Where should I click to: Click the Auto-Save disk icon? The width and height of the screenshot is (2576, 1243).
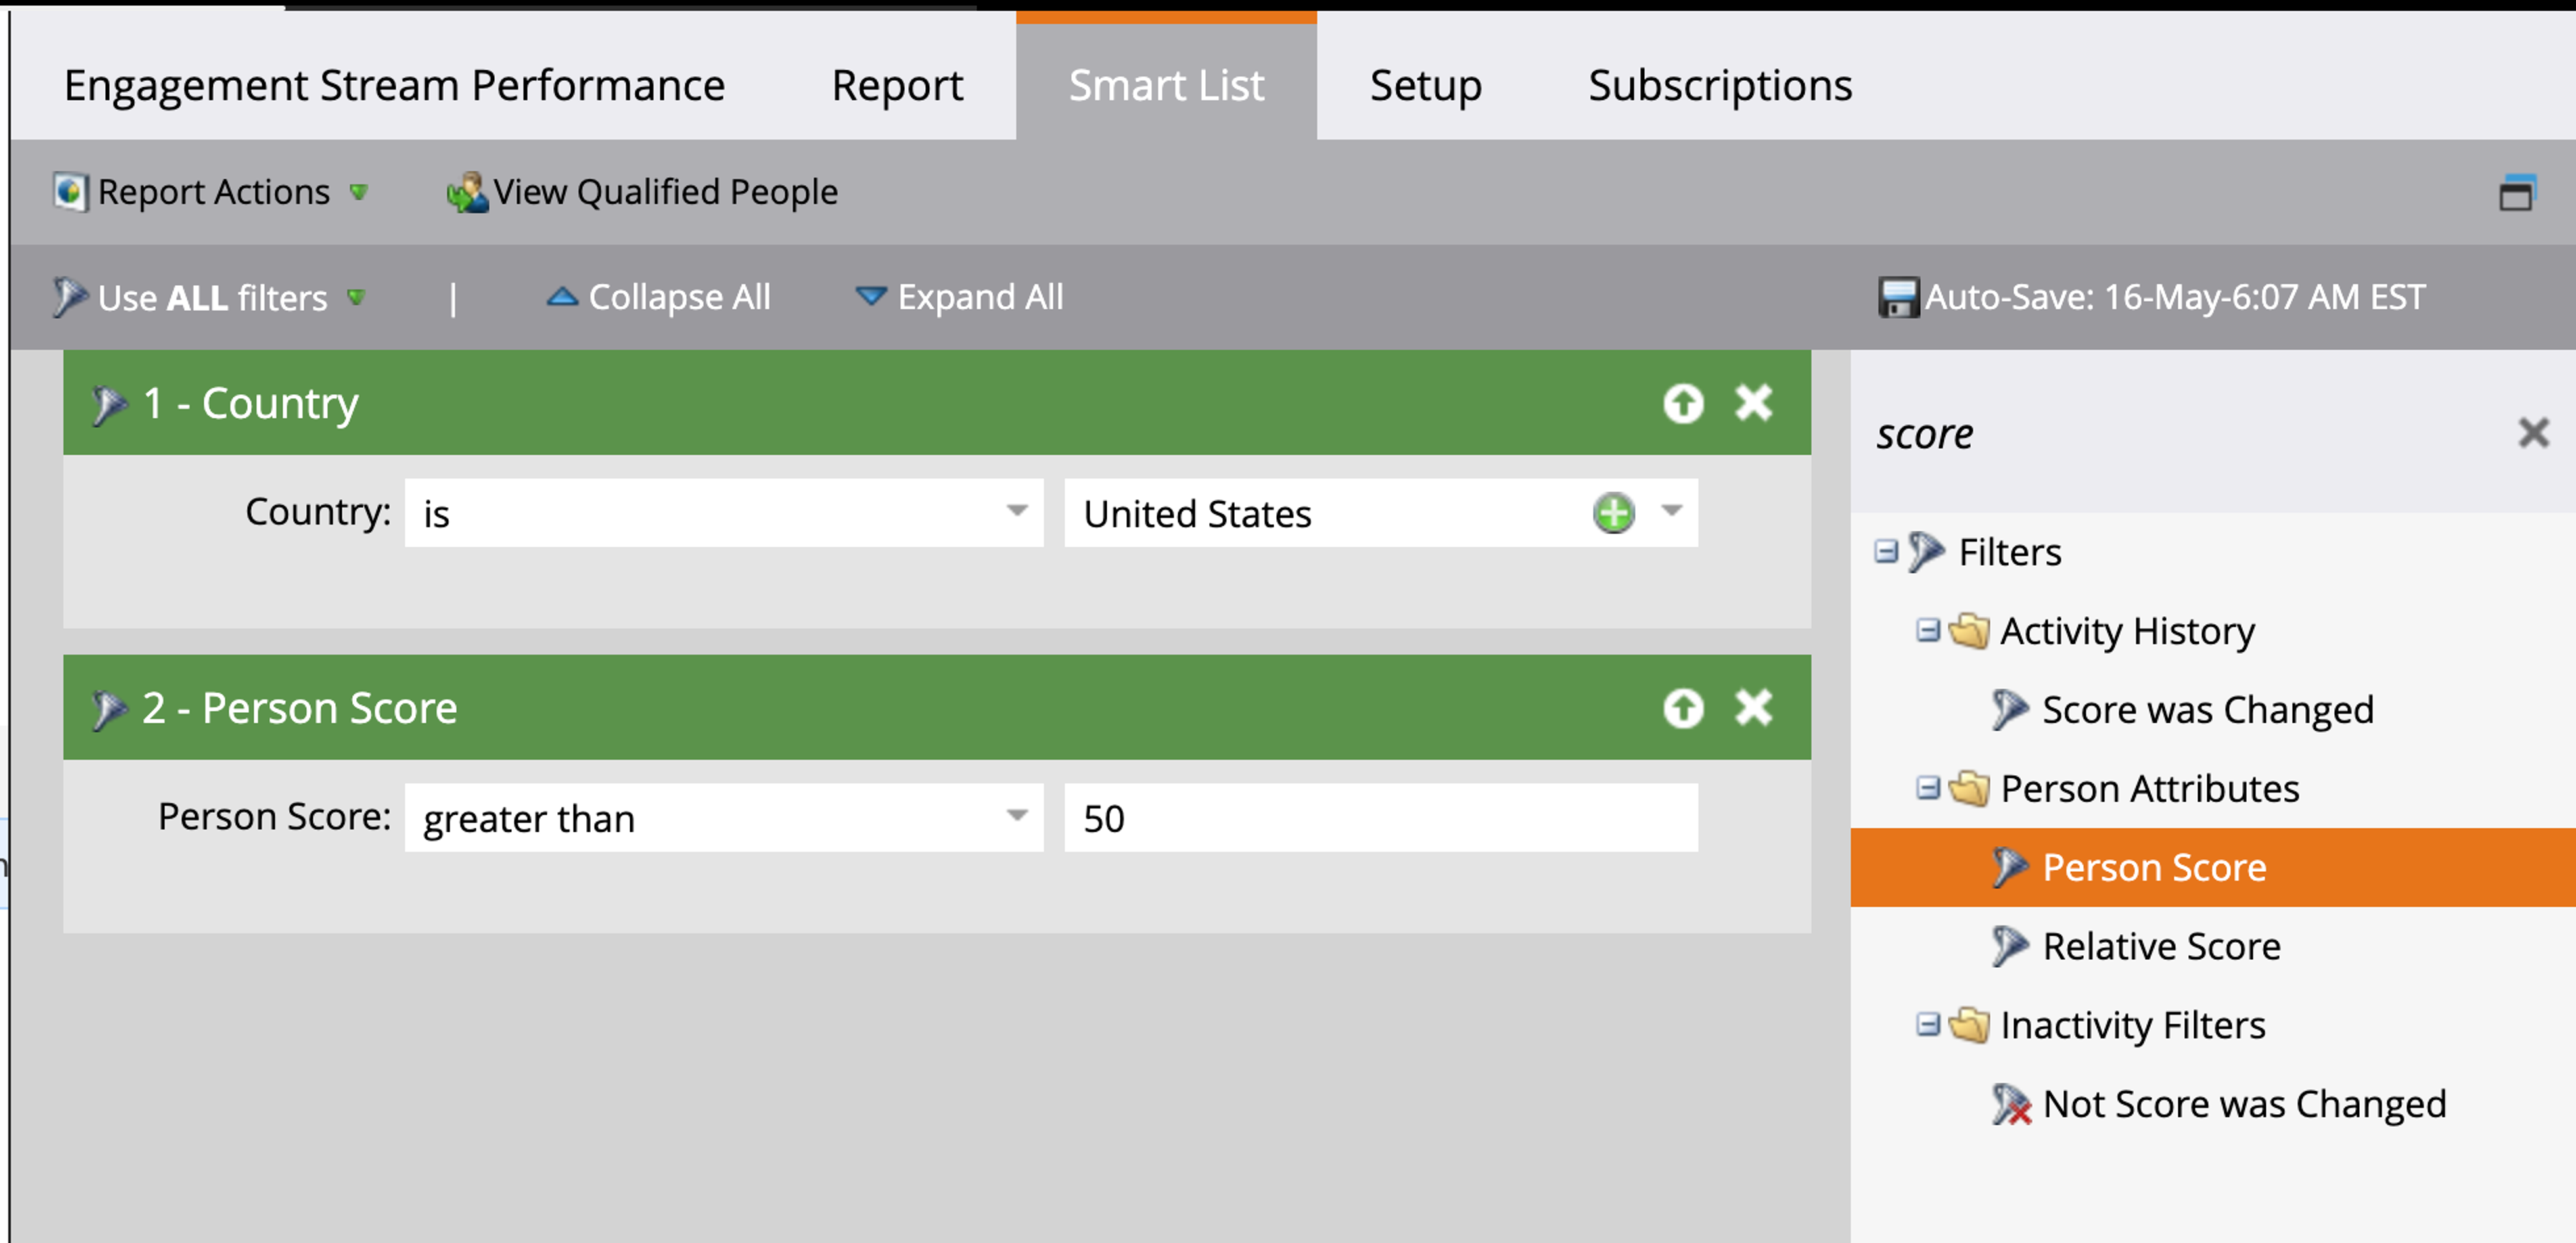coord(1897,297)
